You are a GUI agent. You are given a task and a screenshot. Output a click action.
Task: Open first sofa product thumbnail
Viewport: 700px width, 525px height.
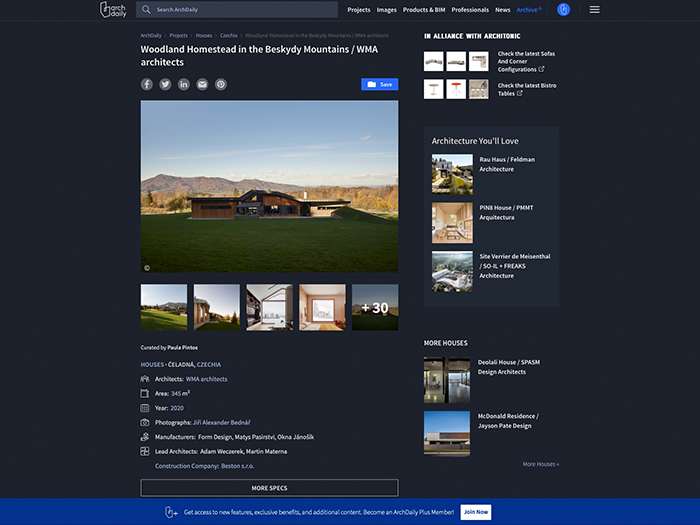point(433,61)
